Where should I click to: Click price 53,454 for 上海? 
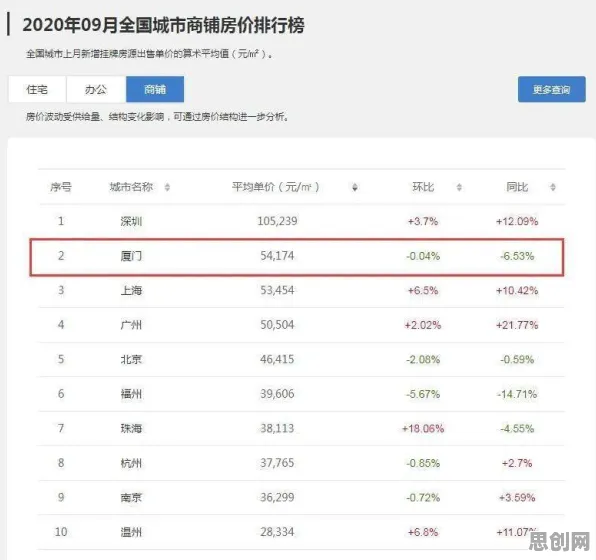[277, 290]
